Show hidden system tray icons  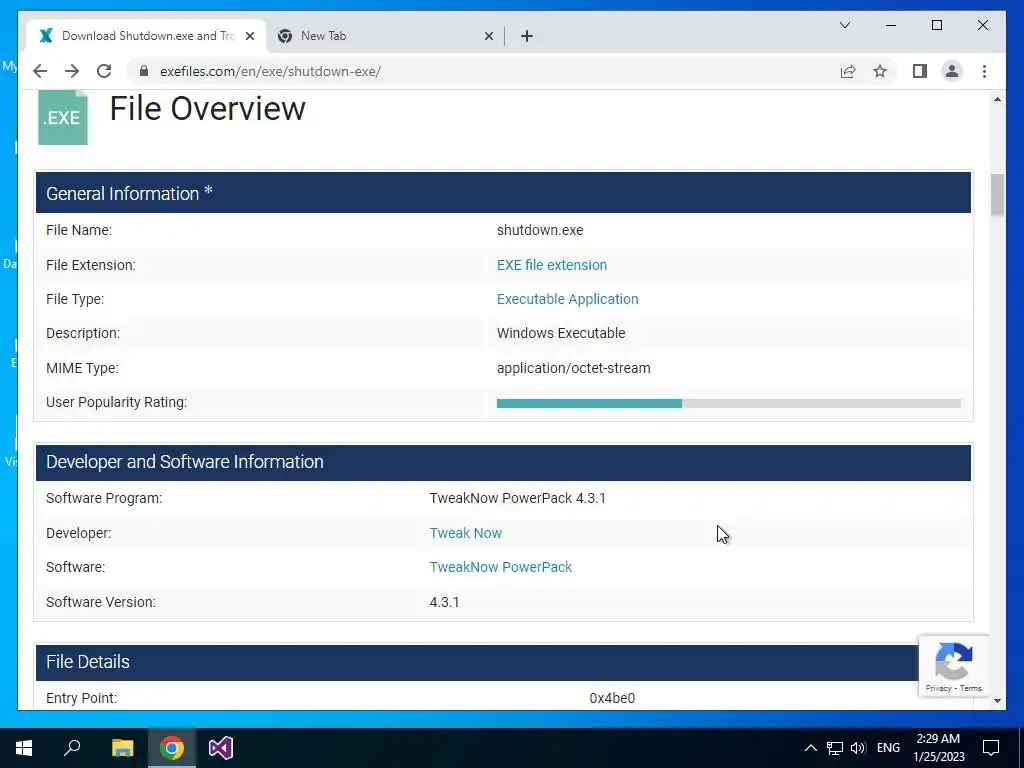(810, 748)
